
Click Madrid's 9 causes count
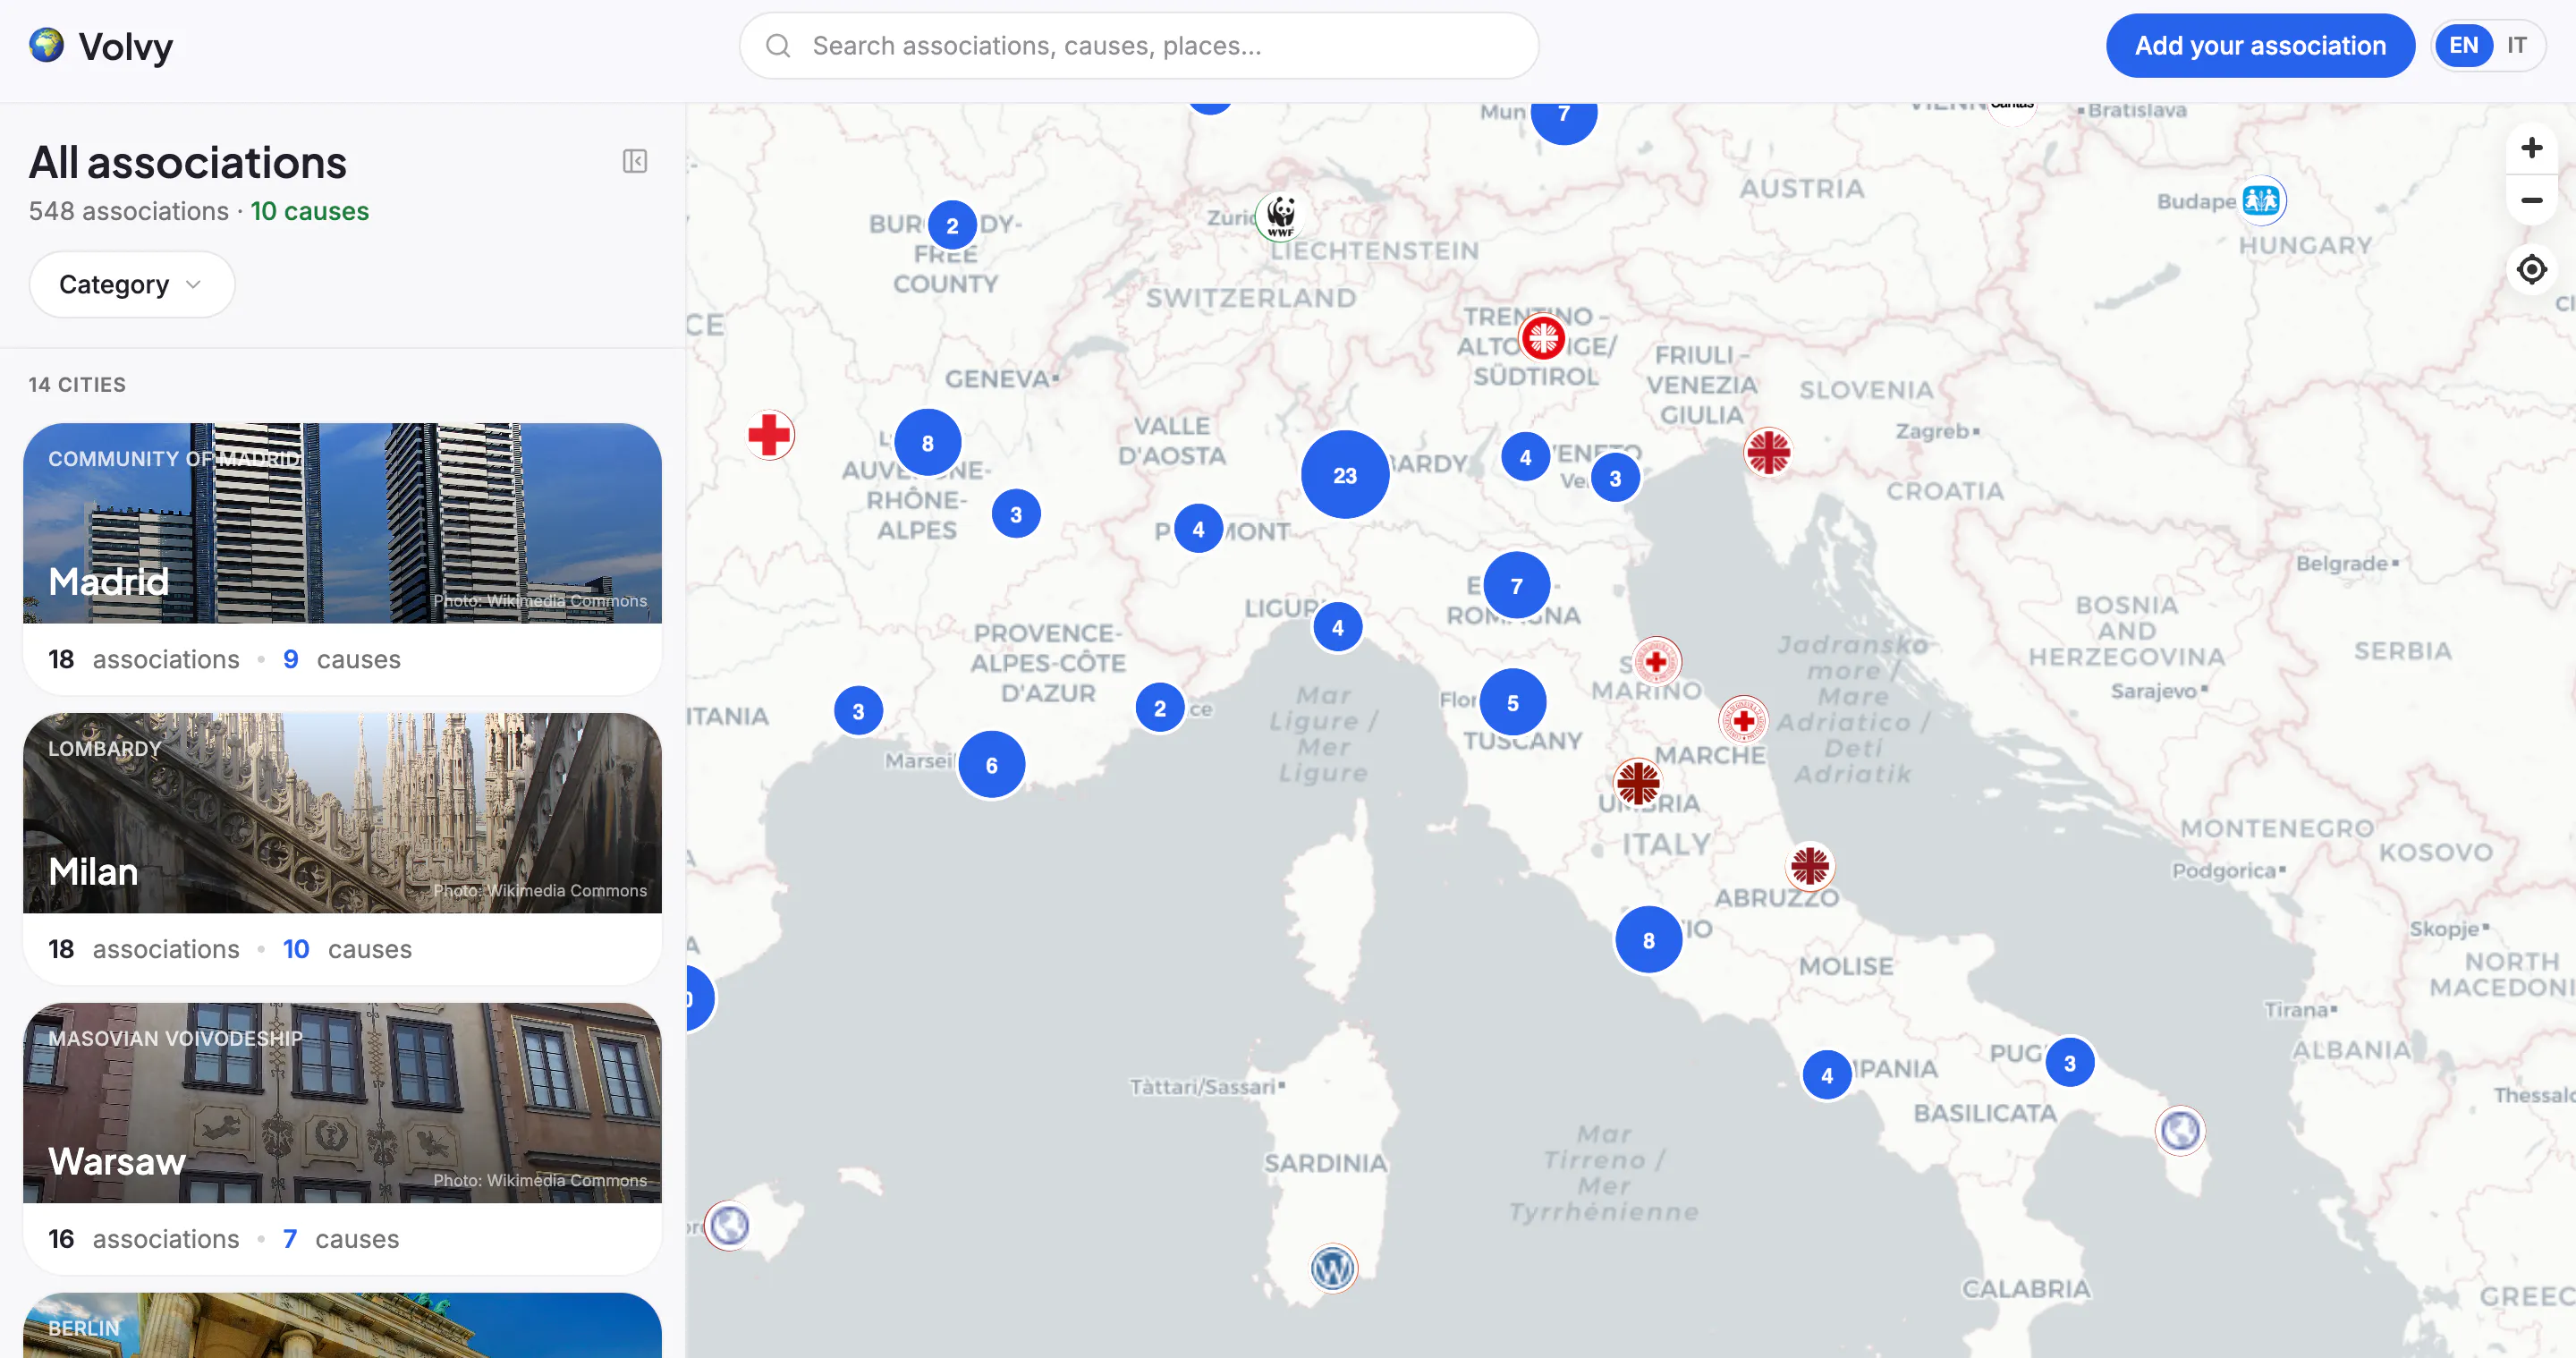click(x=341, y=659)
